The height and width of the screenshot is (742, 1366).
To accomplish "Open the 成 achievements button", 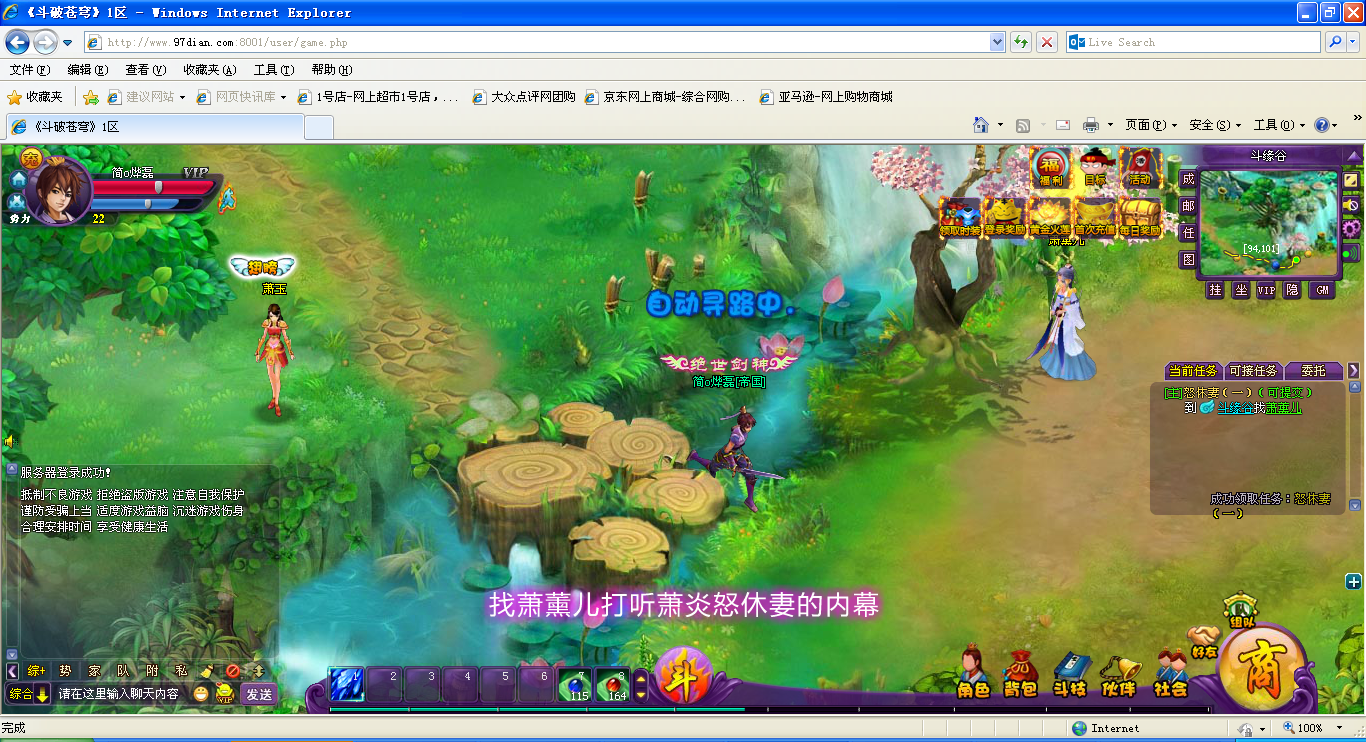I will pyautogui.click(x=1188, y=179).
